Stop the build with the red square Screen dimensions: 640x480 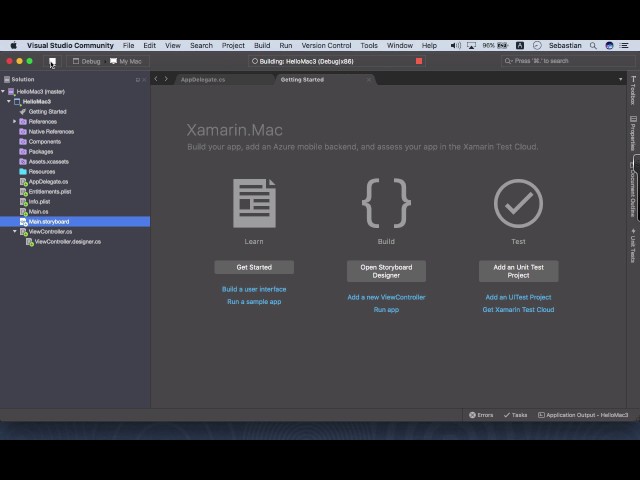pyautogui.click(x=419, y=61)
